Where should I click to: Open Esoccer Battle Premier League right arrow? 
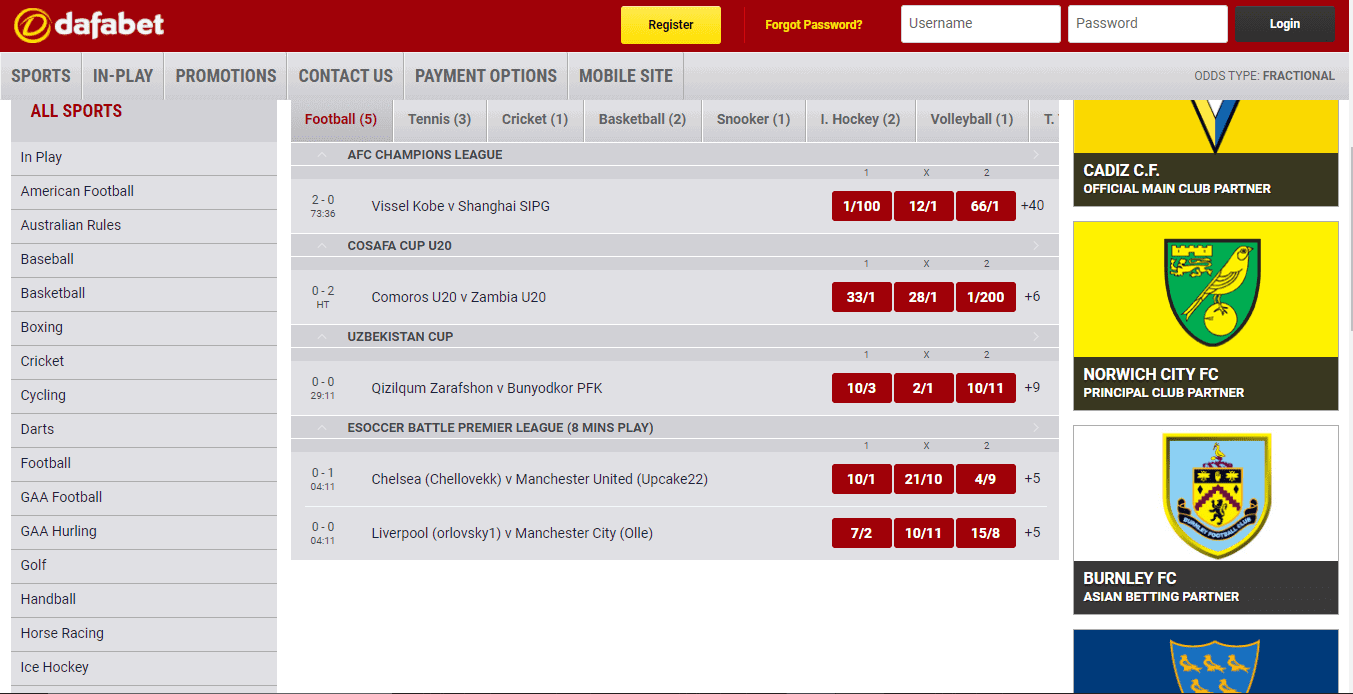click(1036, 428)
